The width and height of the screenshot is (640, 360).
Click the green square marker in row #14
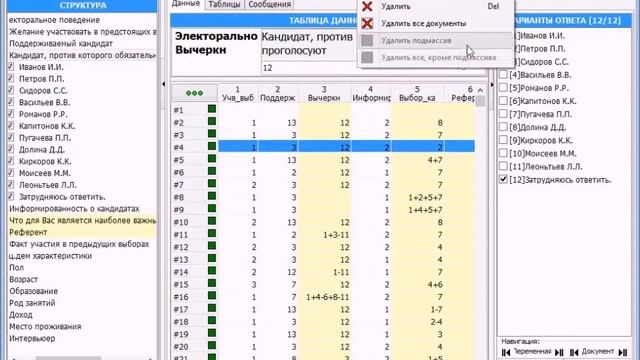pos(212,271)
